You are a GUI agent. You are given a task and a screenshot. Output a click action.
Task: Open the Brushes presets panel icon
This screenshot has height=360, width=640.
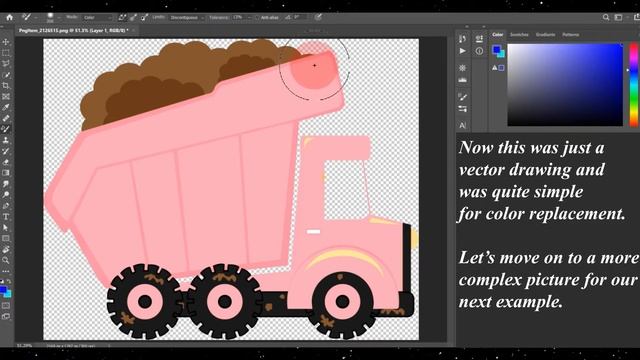(x=462, y=109)
